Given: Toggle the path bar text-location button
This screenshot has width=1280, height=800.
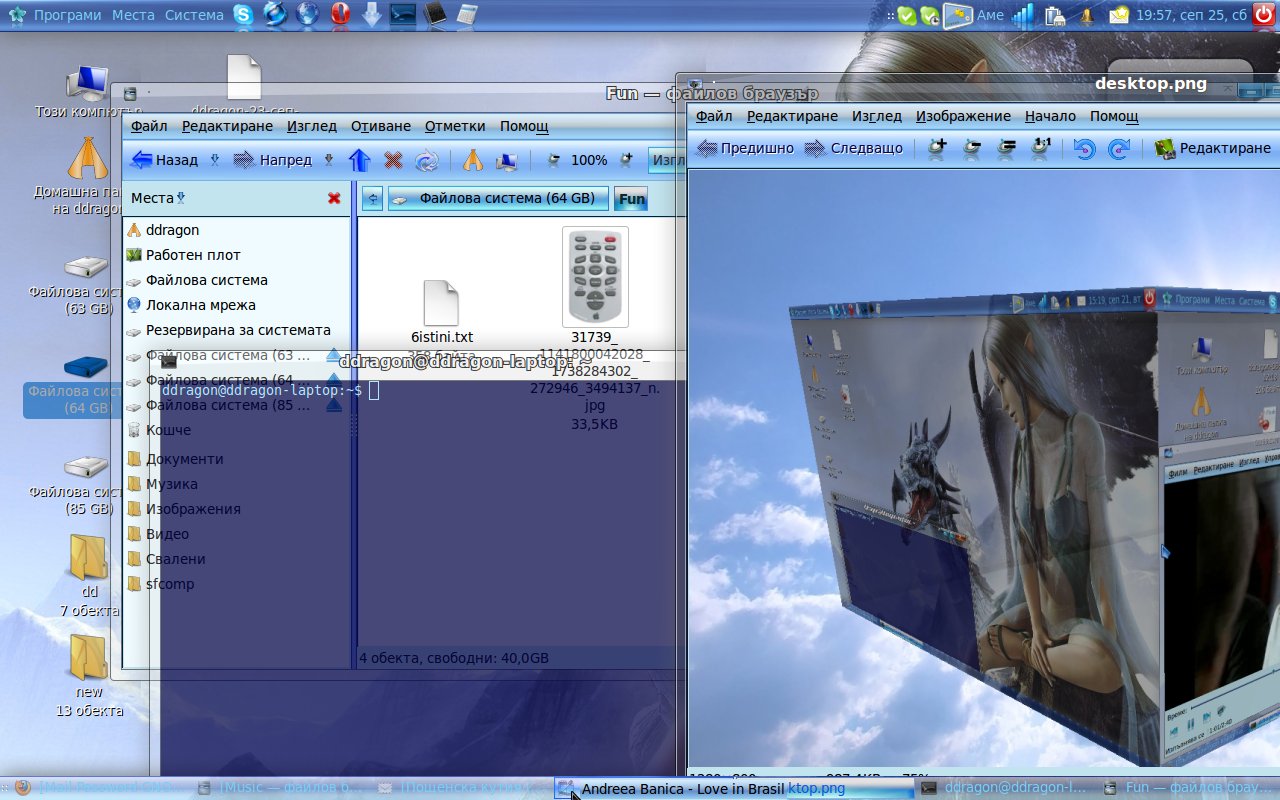Looking at the screenshot, I should (x=372, y=198).
